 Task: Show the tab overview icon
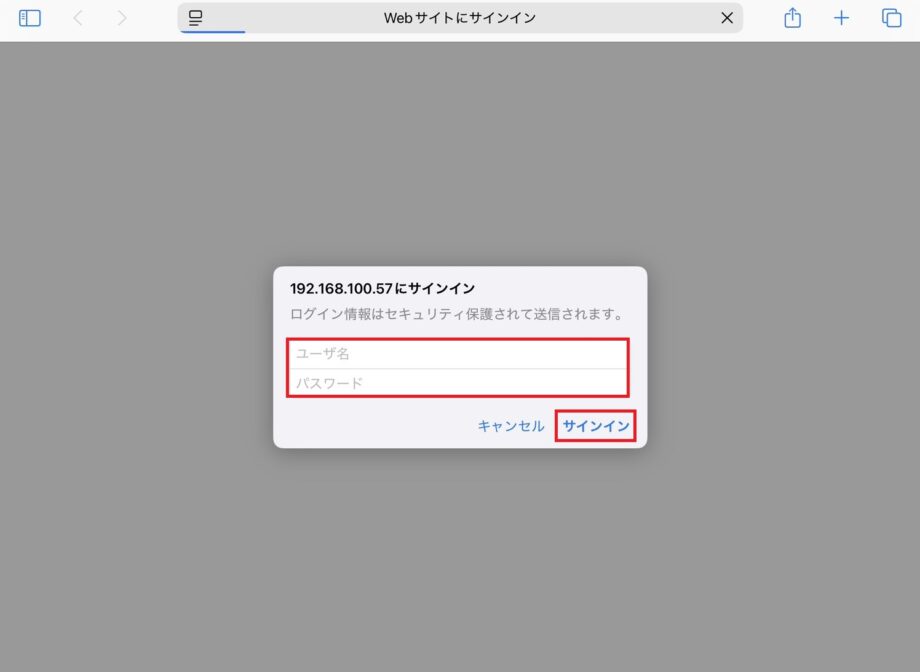click(x=891, y=18)
